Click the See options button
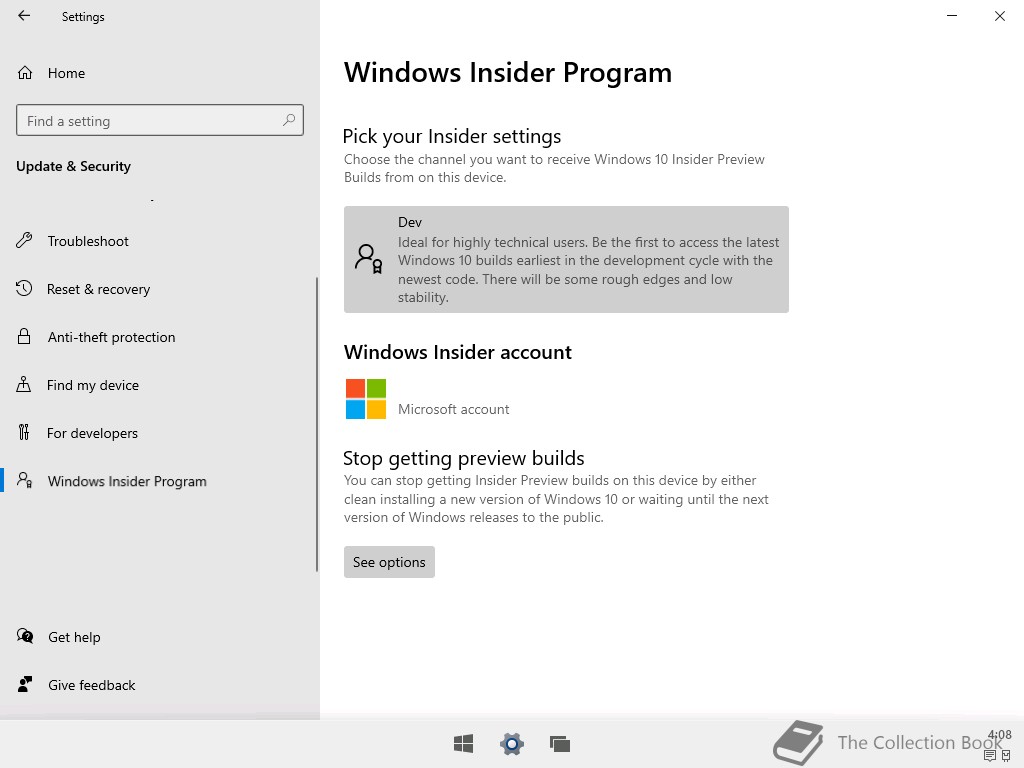The image size is (1024, 768). coord(389,562)
